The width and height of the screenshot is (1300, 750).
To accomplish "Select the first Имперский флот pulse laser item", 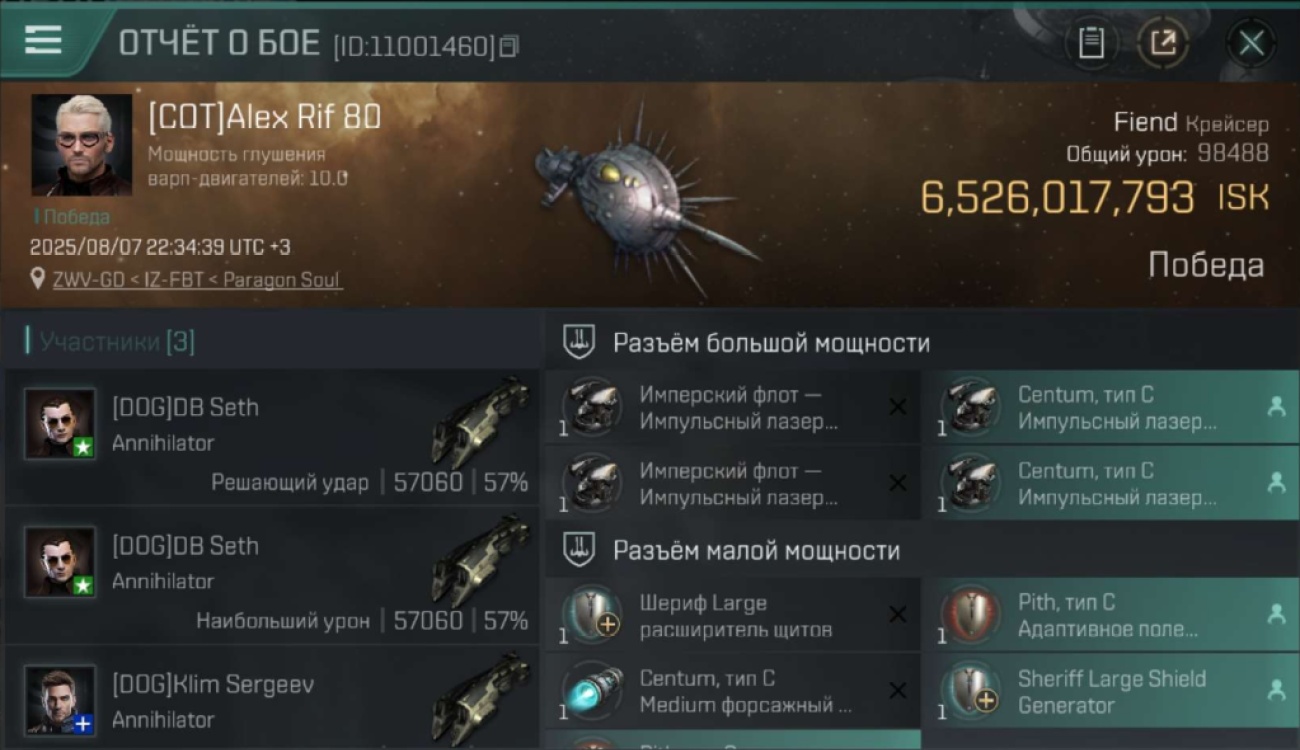I will 732,408.
